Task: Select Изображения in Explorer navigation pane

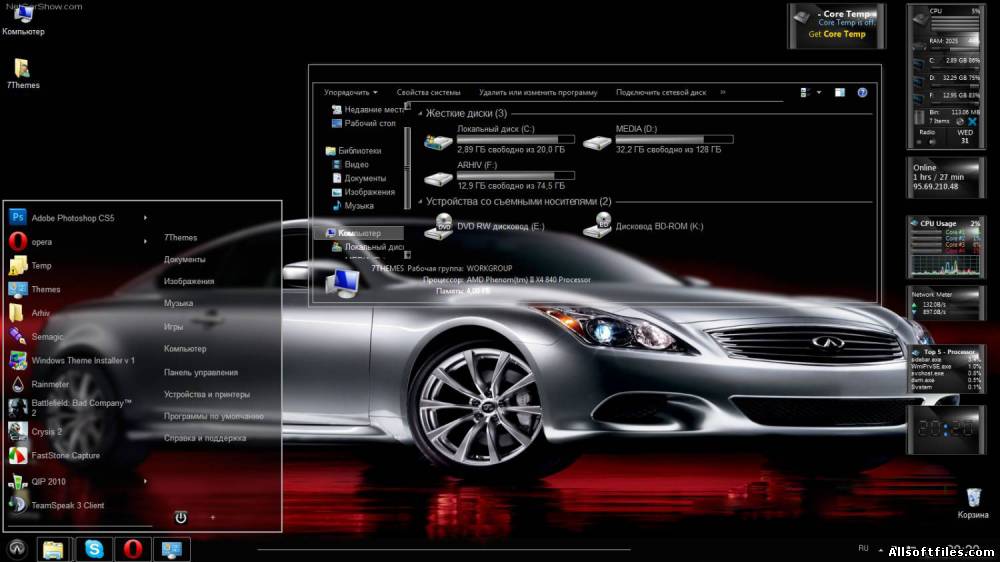Action: point(364,192)
